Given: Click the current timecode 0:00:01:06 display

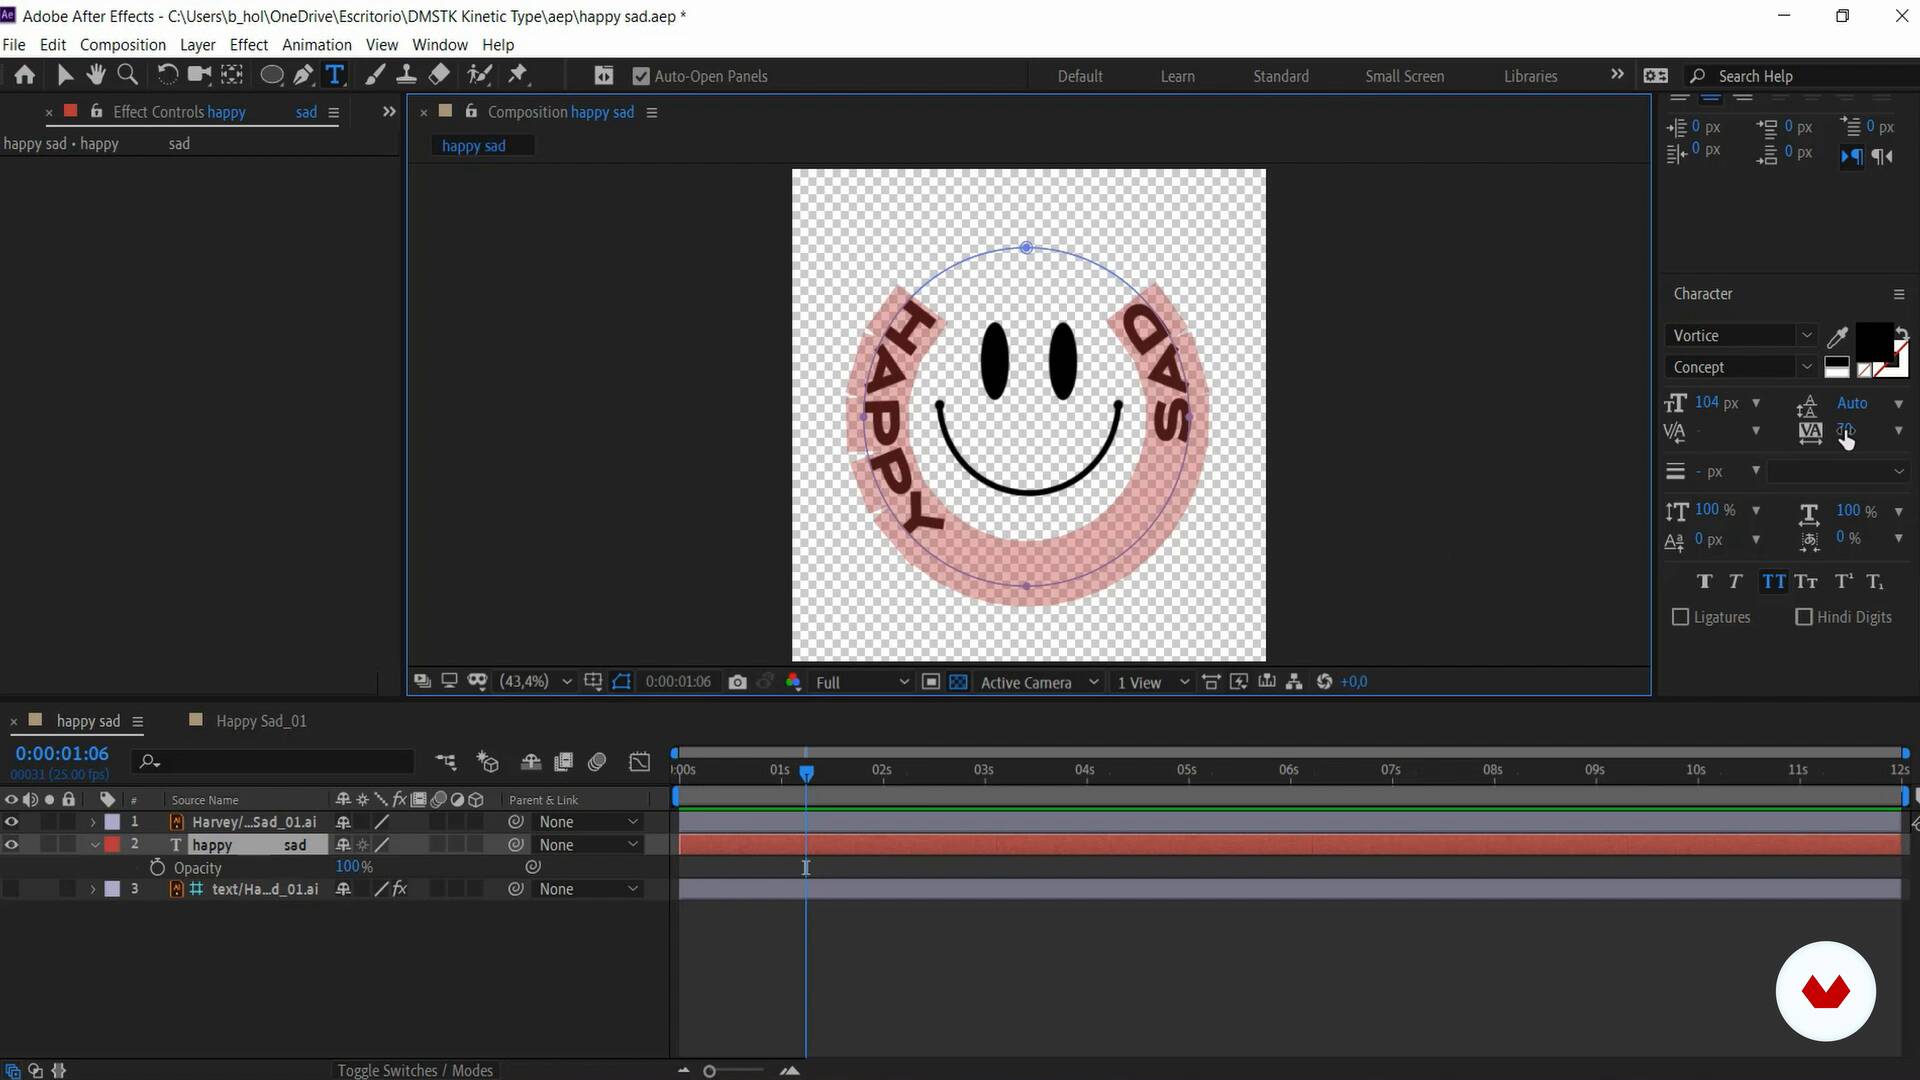Looking at the screenshot, I should tap(62, 753).
